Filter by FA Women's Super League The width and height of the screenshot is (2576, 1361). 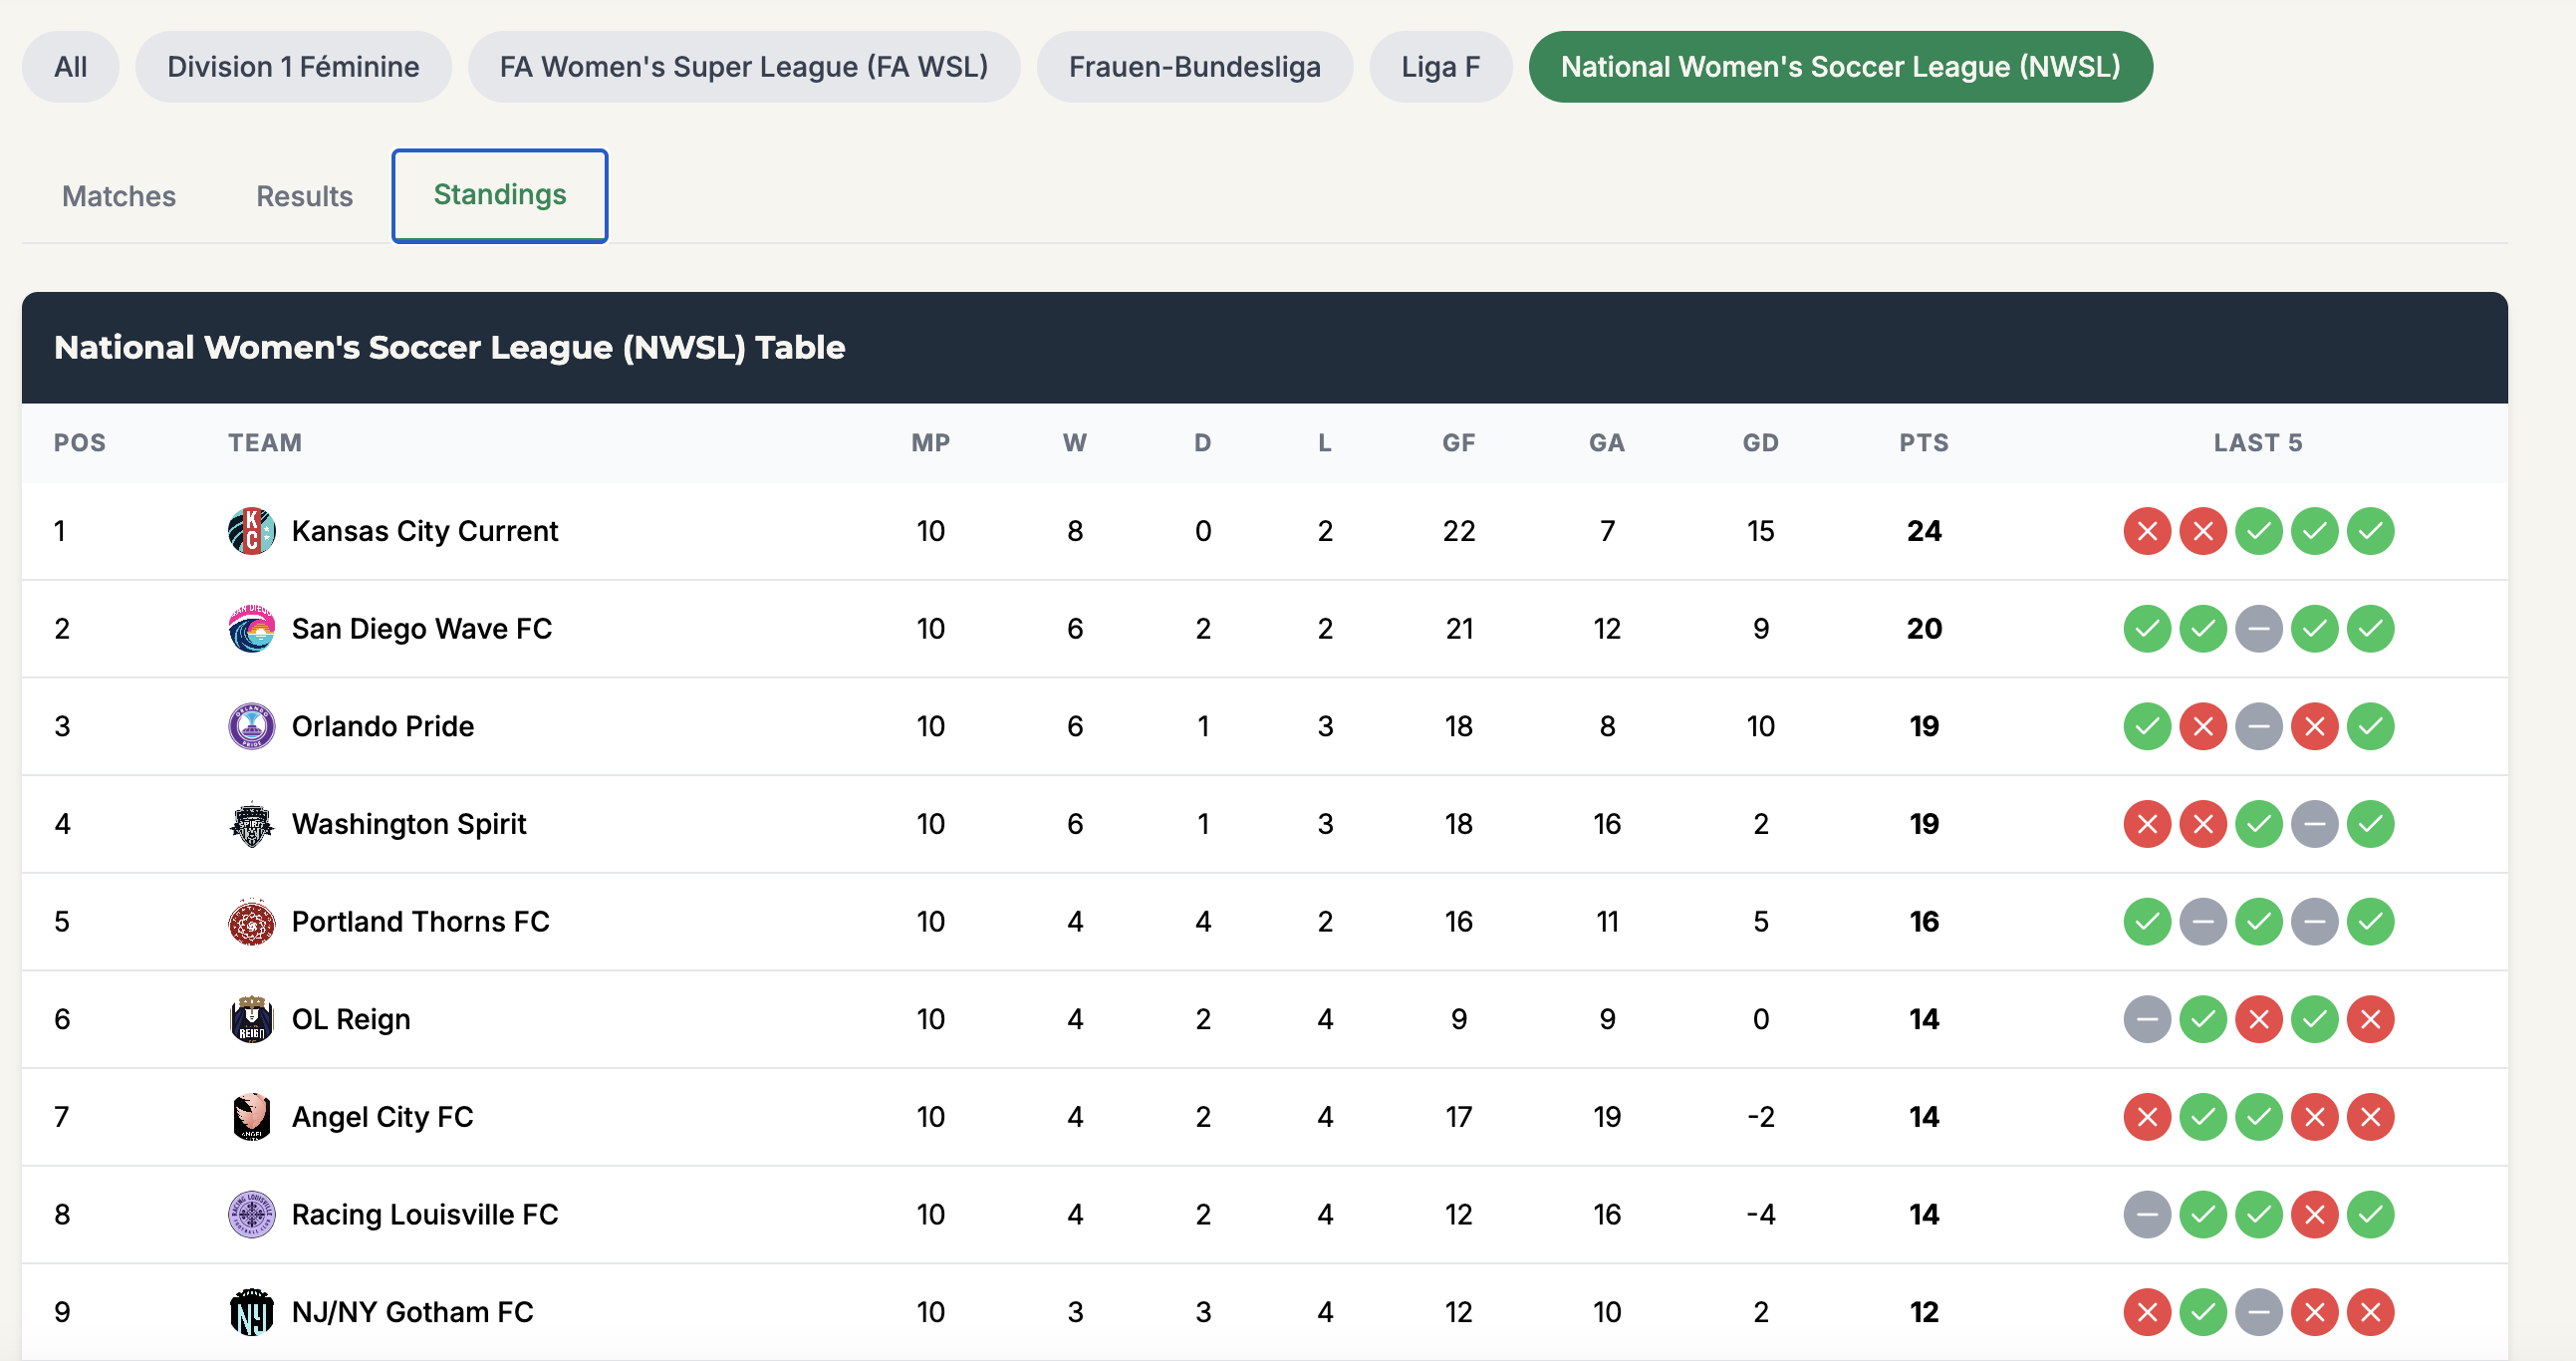coord(744,67)
